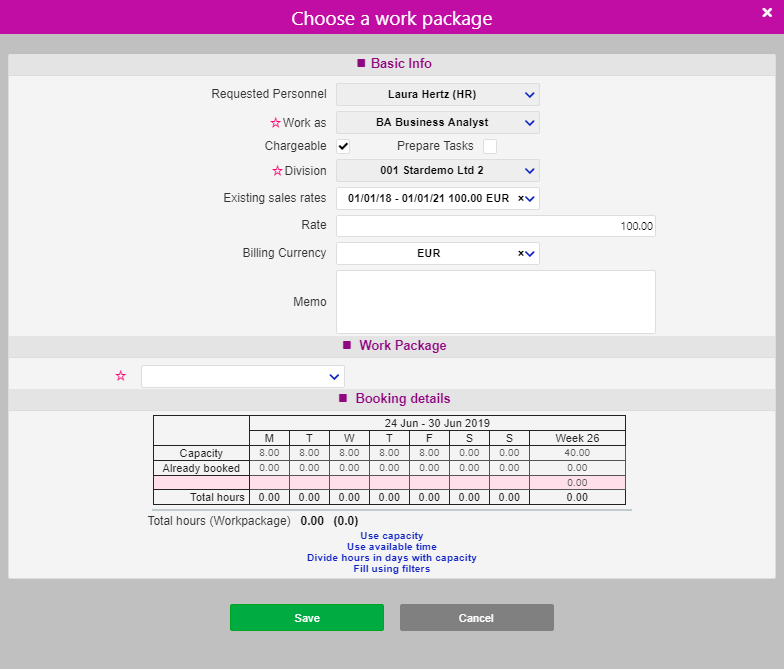Save the work package booking
Screen dimensions: 784x669
(x=307, y=618)
